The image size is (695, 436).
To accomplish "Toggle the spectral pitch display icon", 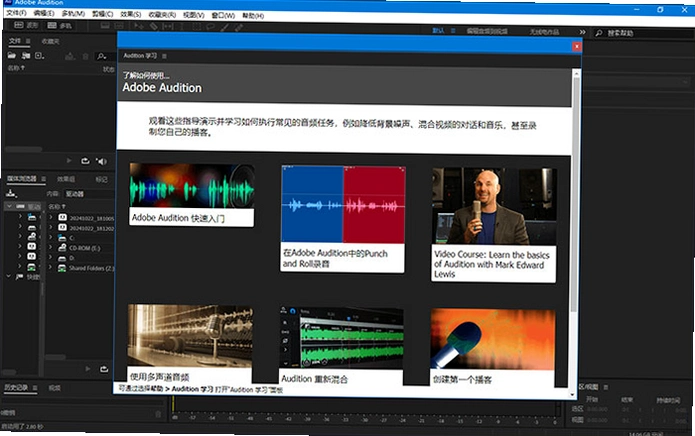I will pyautogui.click(x=121, y=26).
